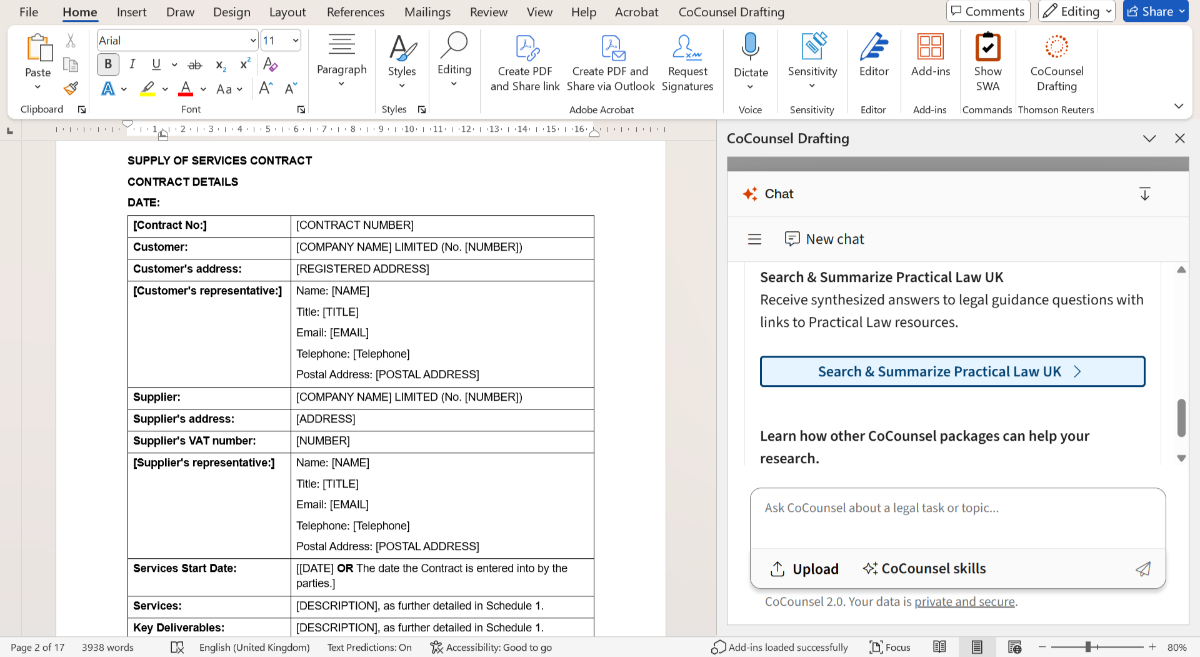The height and width of the screenshot is (657, 1200).
Task: Launch Dictate voice input
Action: (750, 62)
